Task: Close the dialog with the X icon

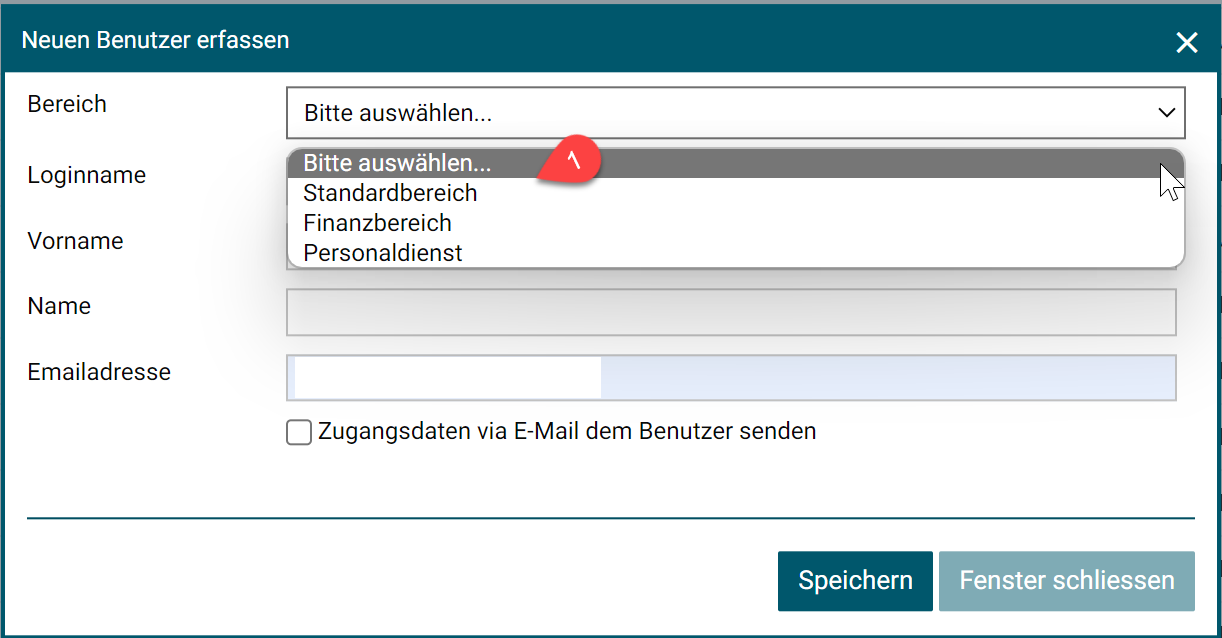Action: pos(1187,42)
